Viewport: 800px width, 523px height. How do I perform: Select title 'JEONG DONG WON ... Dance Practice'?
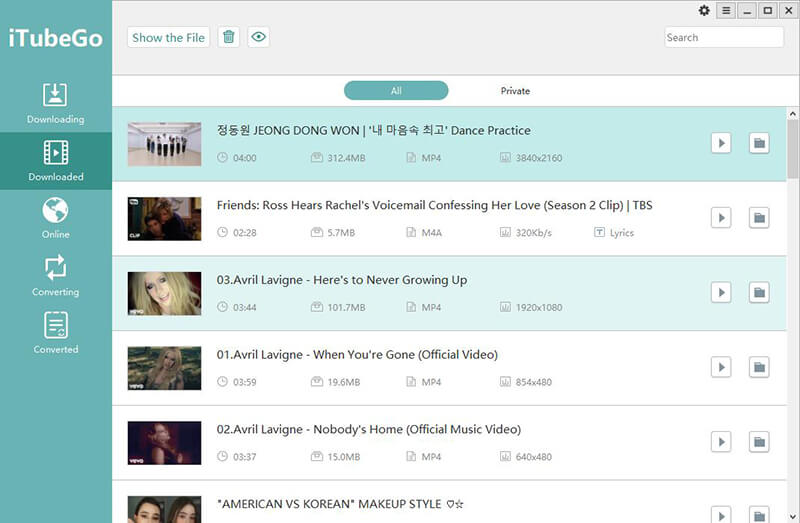(x=373, y=131)
